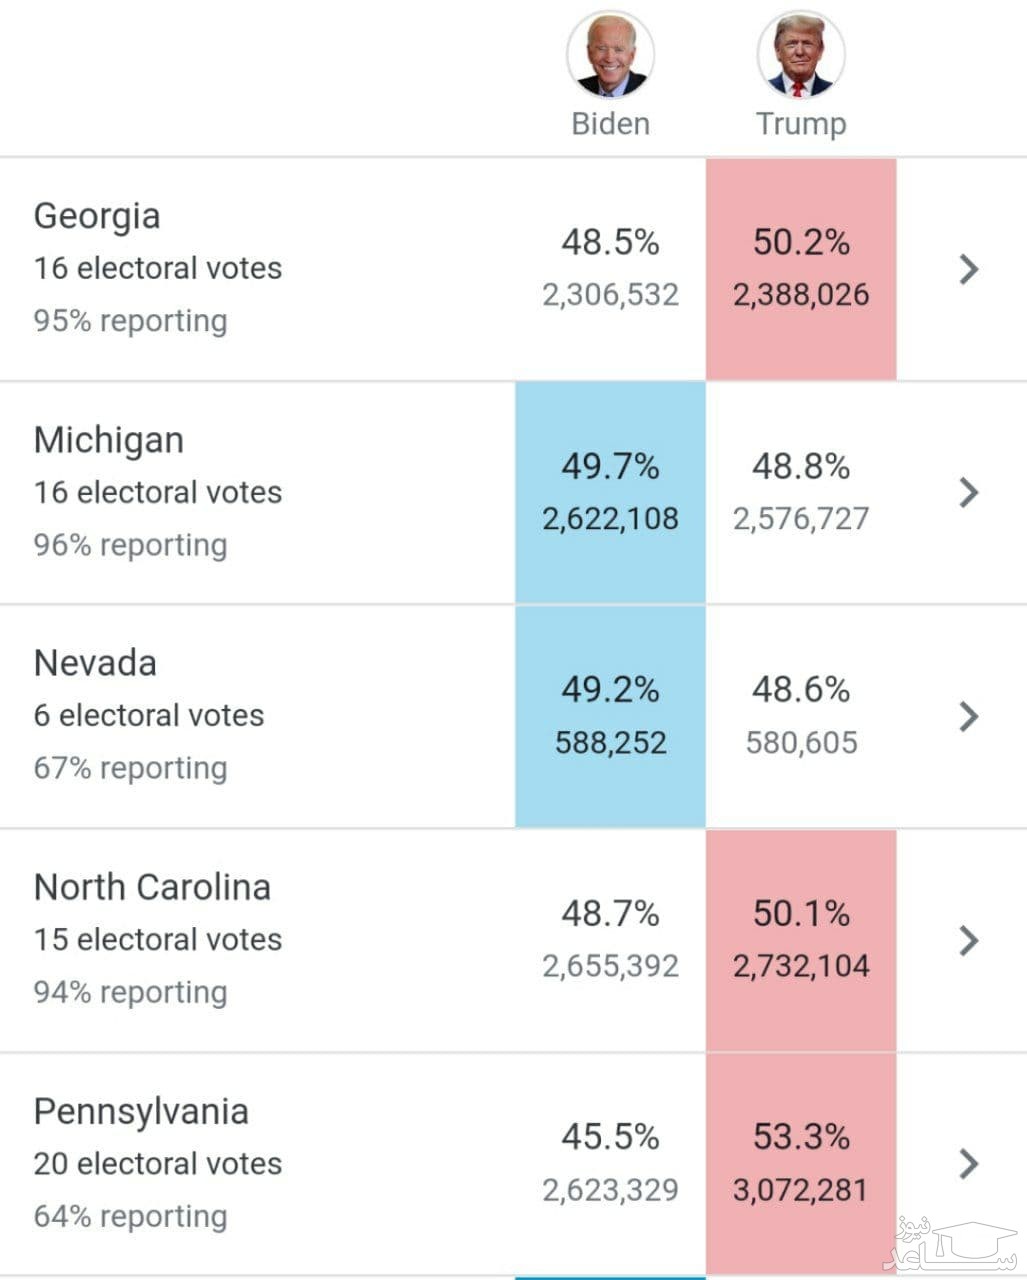Image resolution: width=1027 pixels, height=1280 pixels.
Task: Click Trump's portrait photo
Action: coord(800,56)
